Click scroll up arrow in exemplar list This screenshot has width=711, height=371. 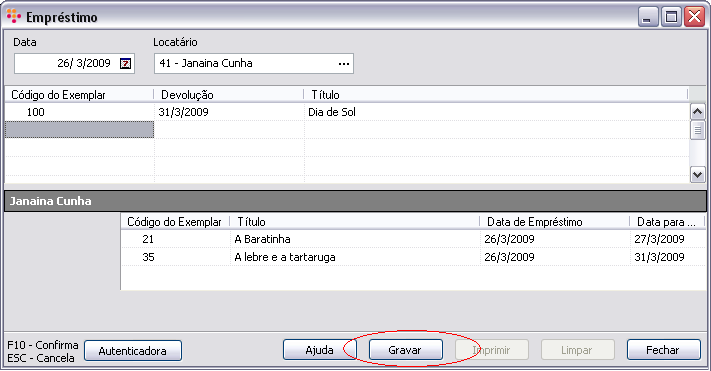(697, 112)
